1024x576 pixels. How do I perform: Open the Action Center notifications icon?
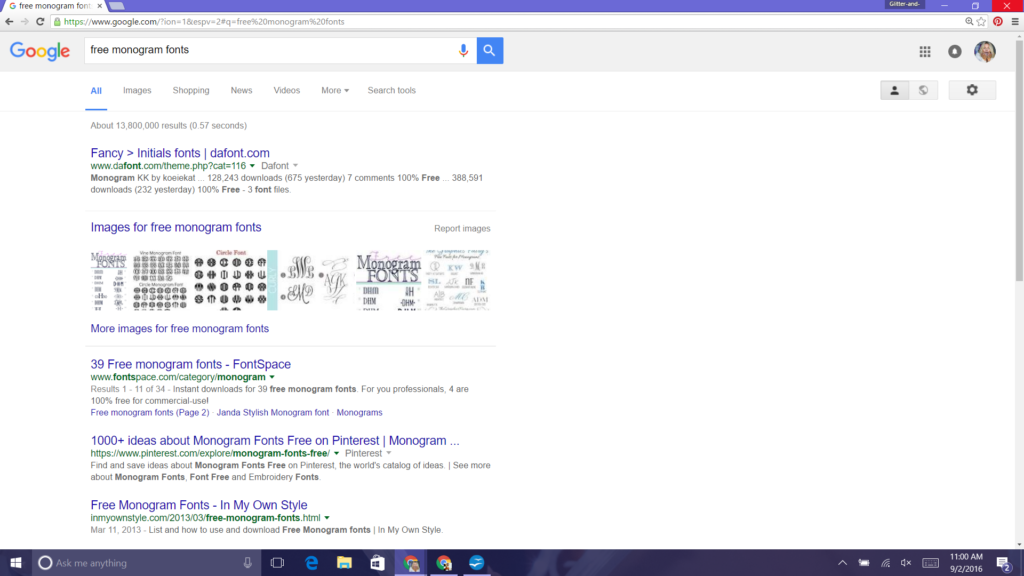click(x=1004, y=563)
